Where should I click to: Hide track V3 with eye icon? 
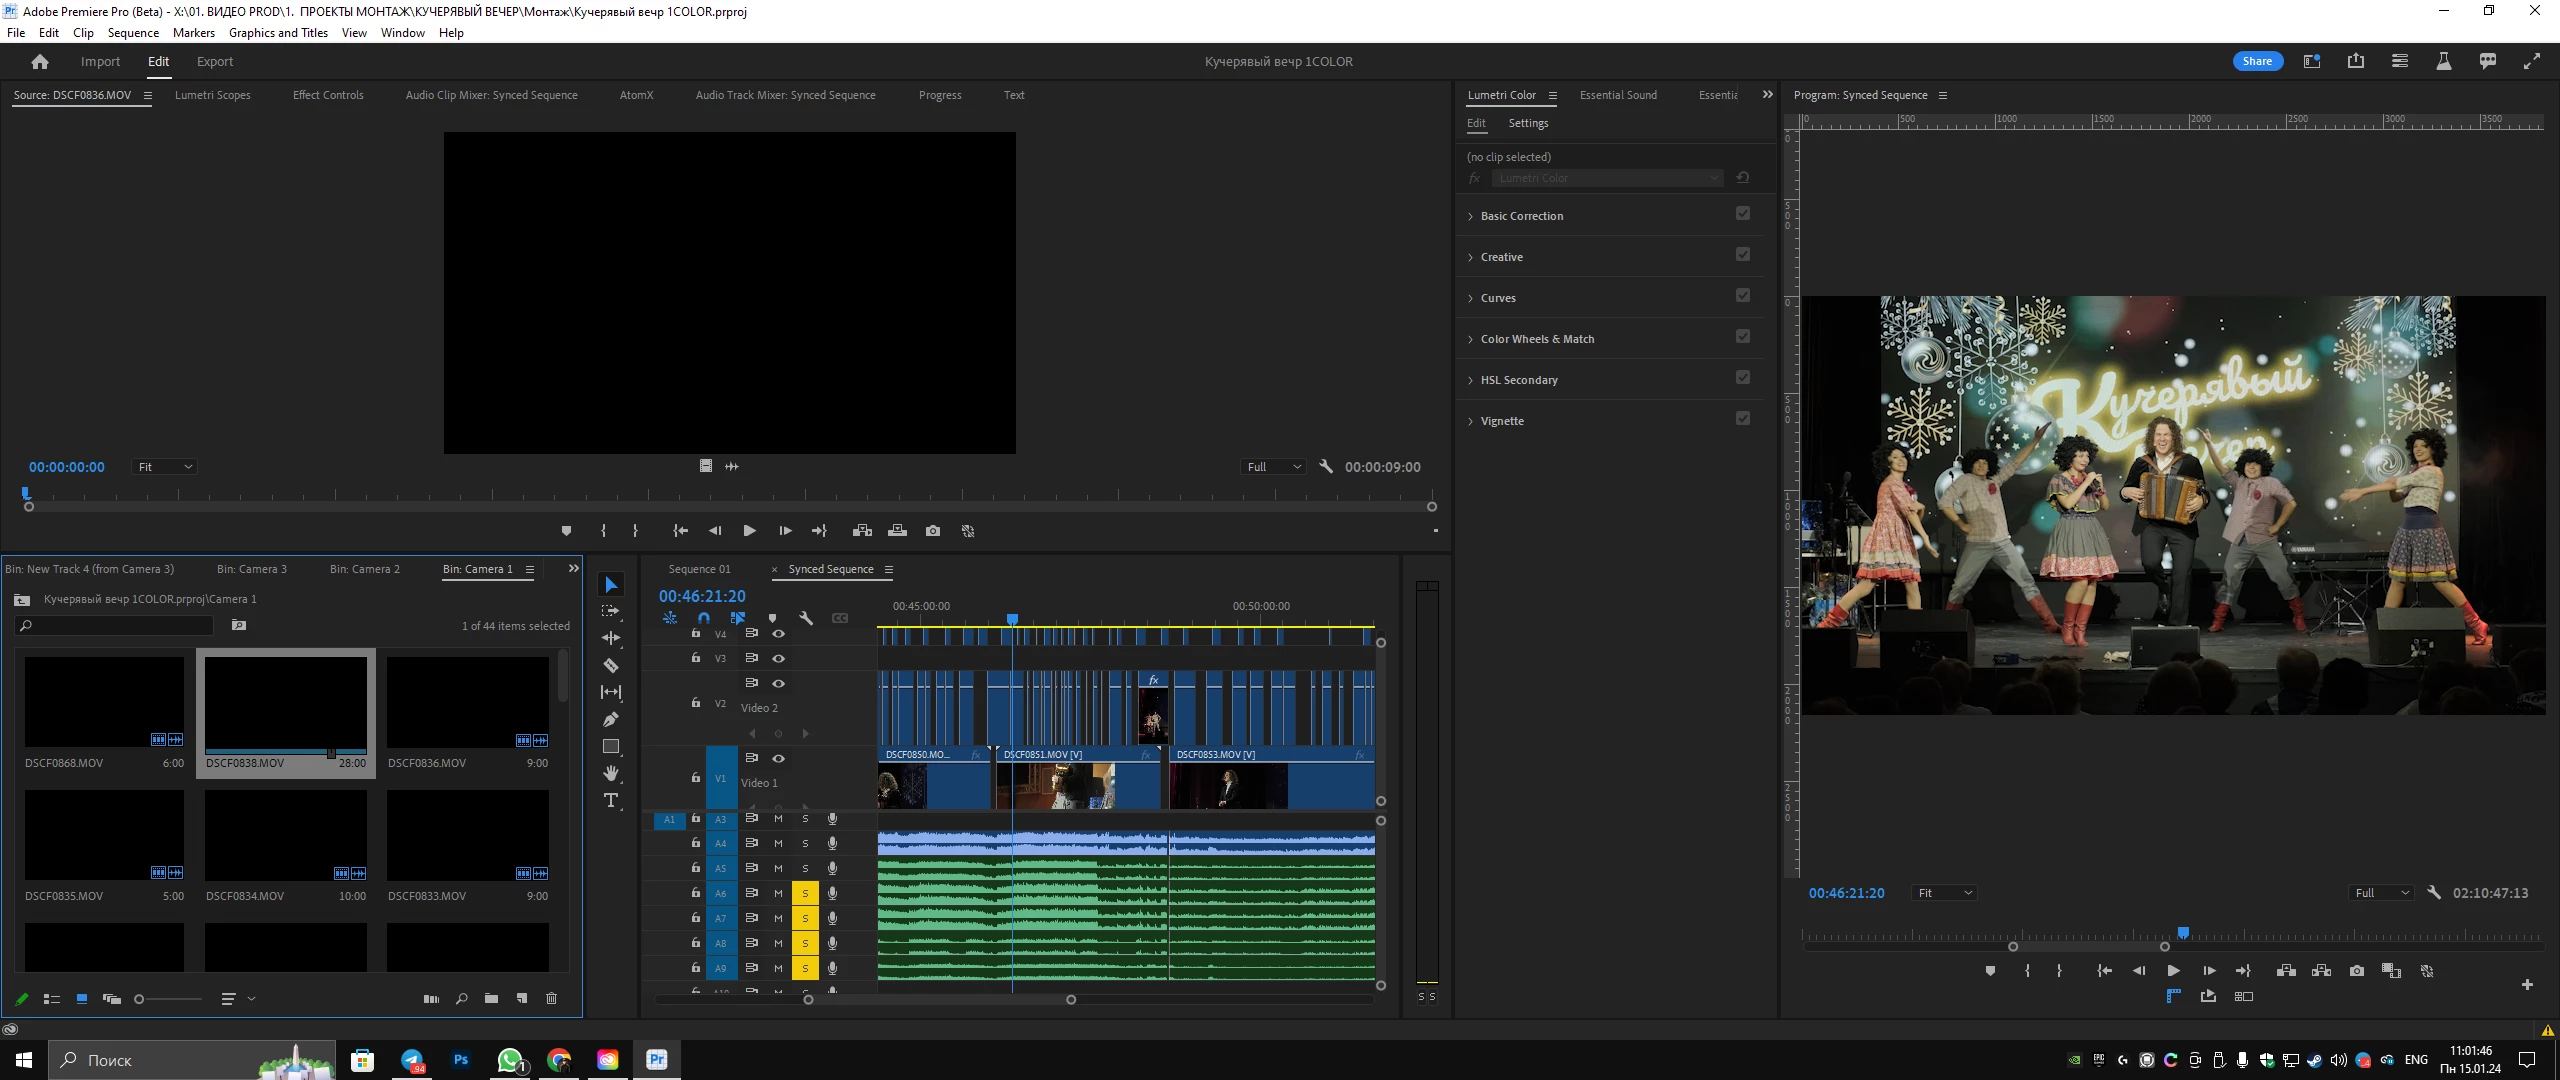(778, 658)
